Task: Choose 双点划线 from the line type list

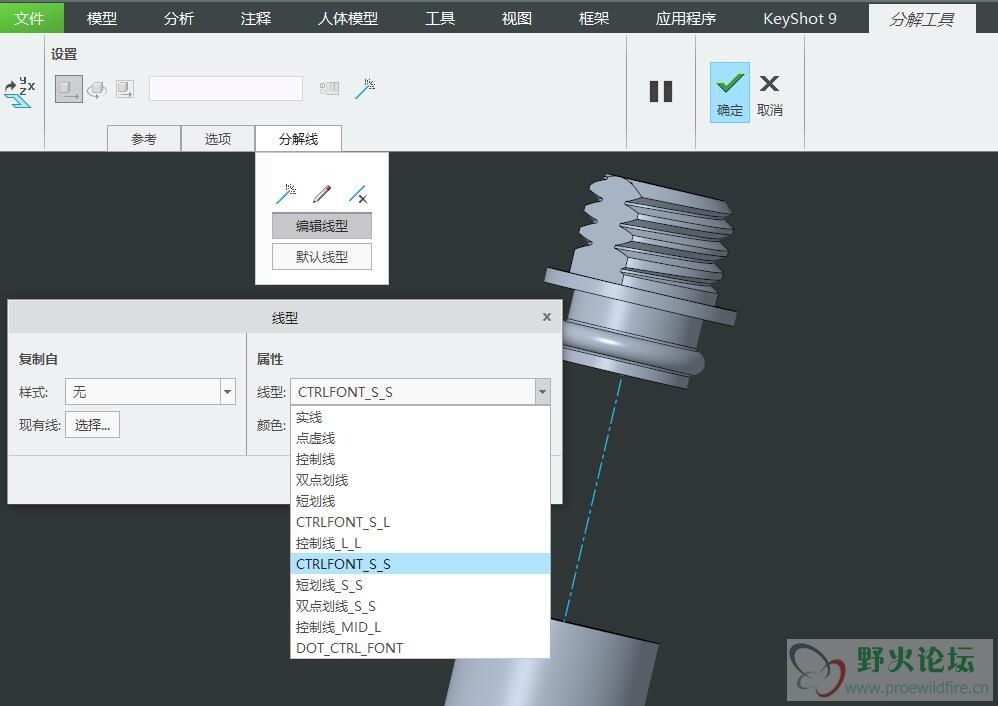Action: click(322, 480)
